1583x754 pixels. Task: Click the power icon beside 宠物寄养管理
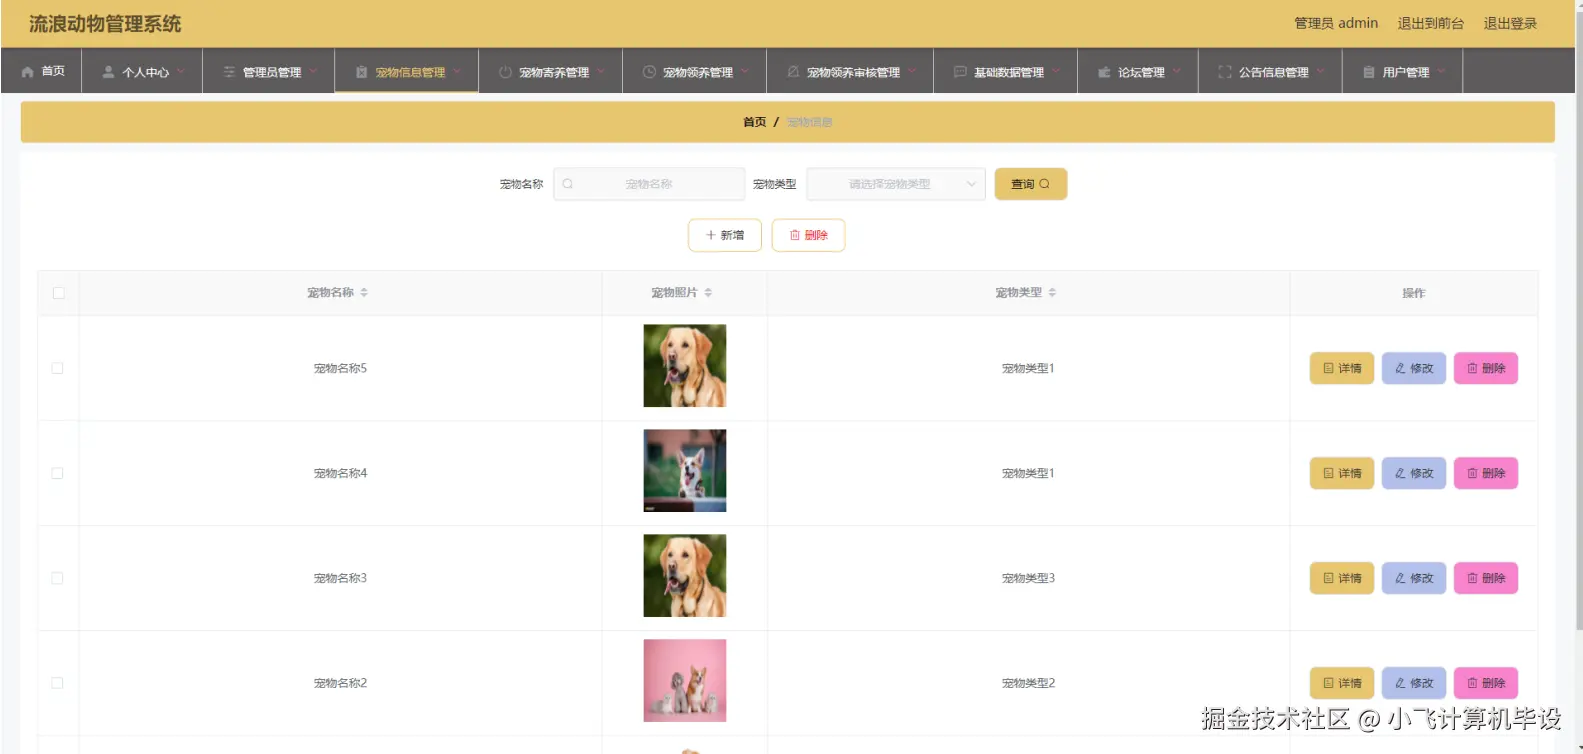[x=505, y=72]
